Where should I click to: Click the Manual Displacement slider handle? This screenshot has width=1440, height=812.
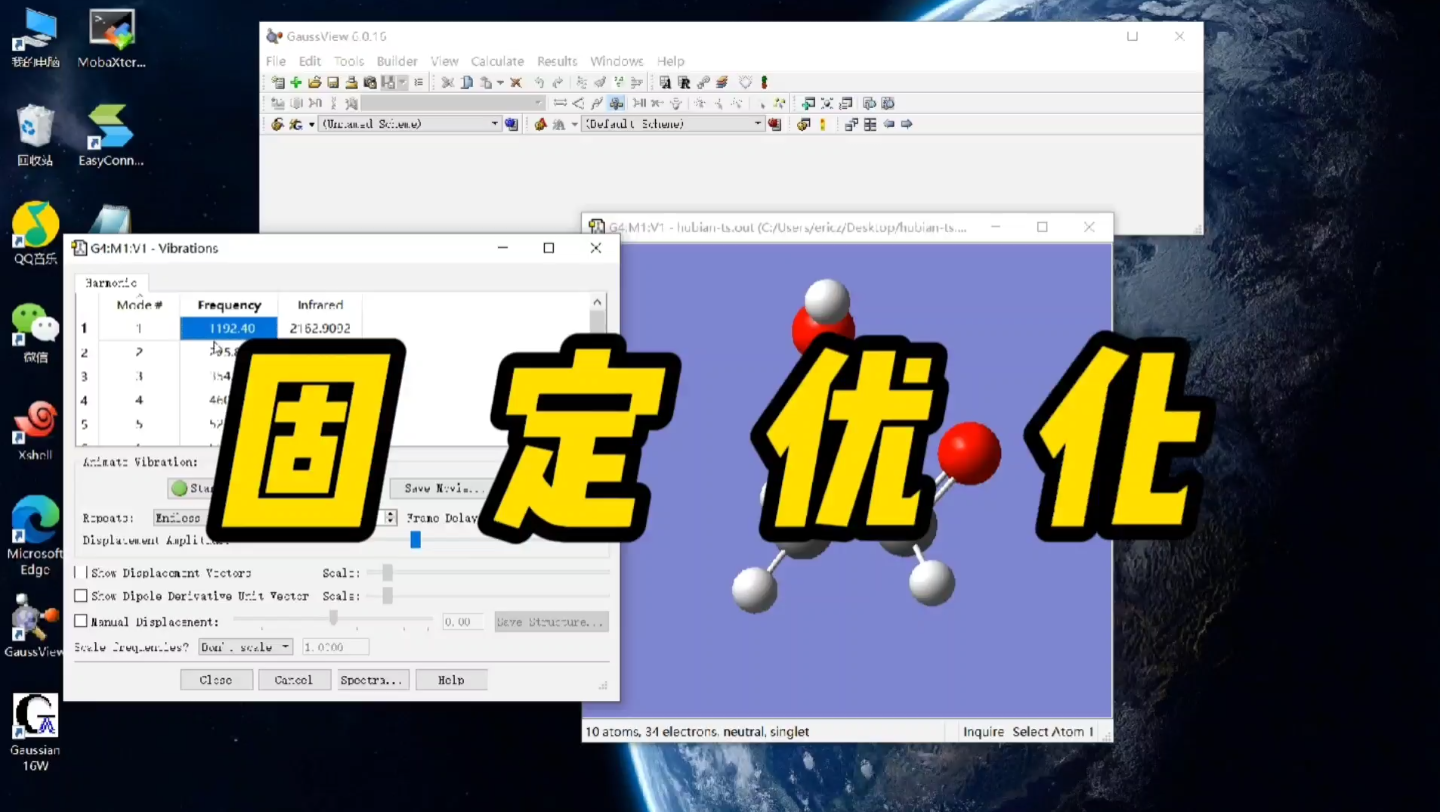coord(333,620)
